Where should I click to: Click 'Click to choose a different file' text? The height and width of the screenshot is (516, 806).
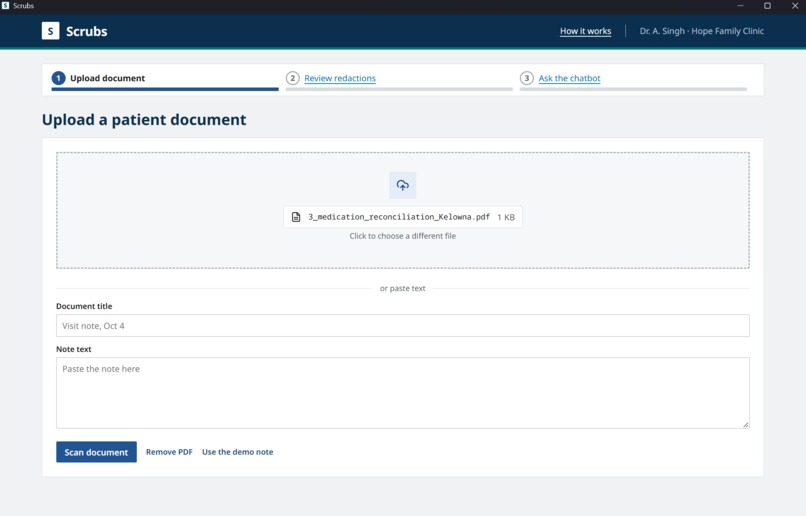[402, 236]
